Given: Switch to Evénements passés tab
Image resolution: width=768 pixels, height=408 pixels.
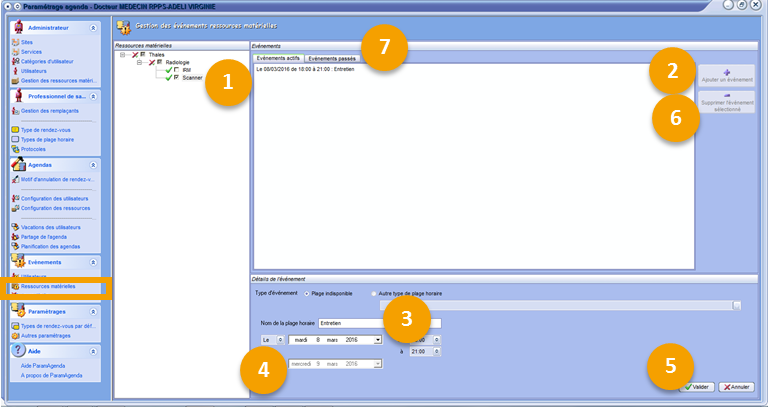Looking at the screenshot, I should tap(329, 59).
